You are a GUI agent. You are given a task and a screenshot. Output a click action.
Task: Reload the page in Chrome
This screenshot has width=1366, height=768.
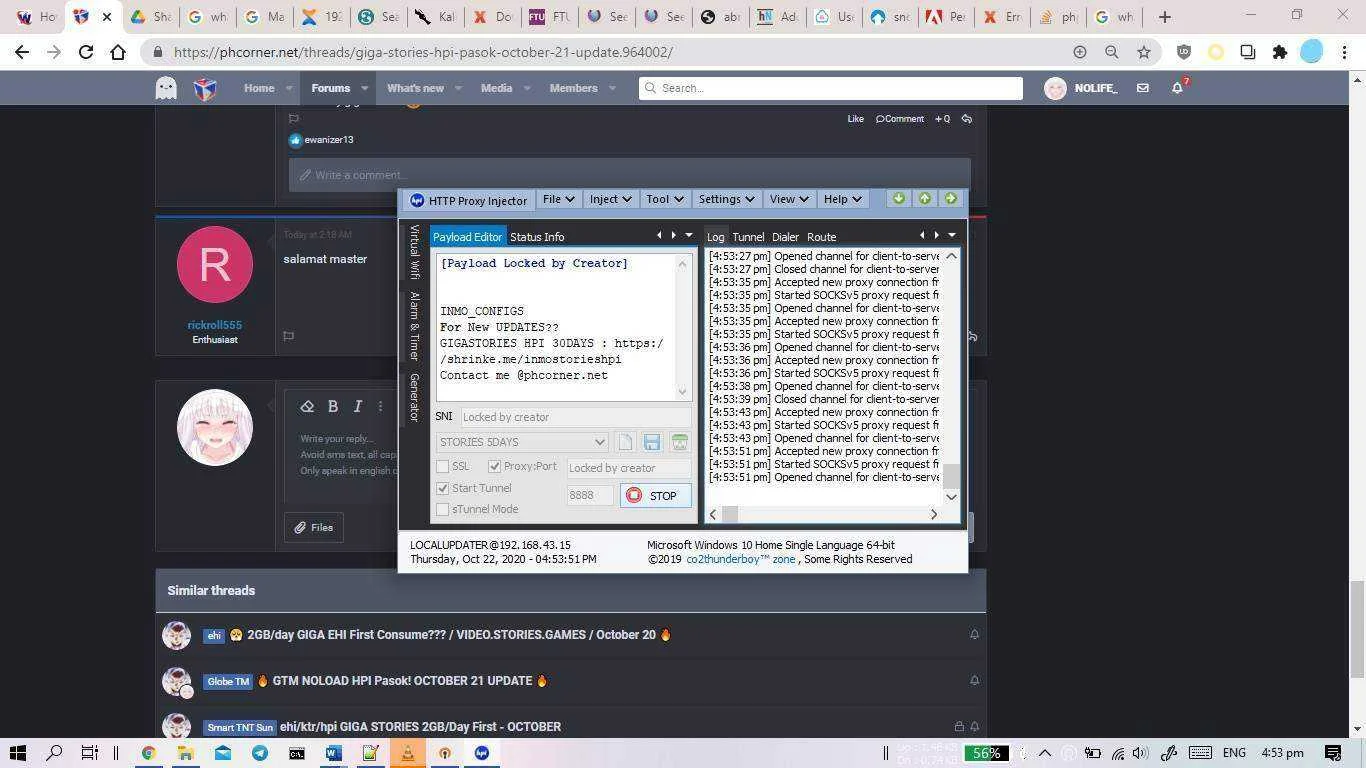[86, 52]
